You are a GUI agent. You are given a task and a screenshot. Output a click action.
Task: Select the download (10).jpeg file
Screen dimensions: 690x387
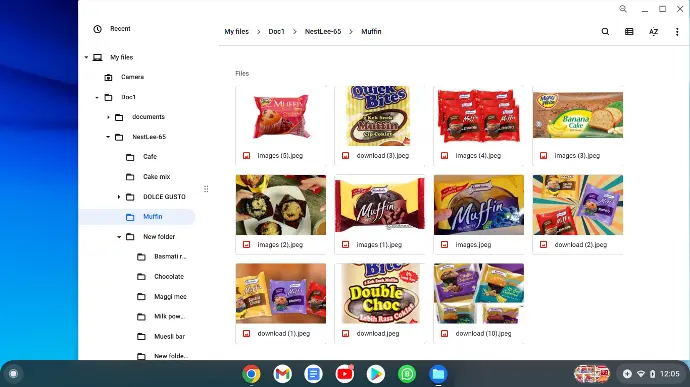click(479, 303)
